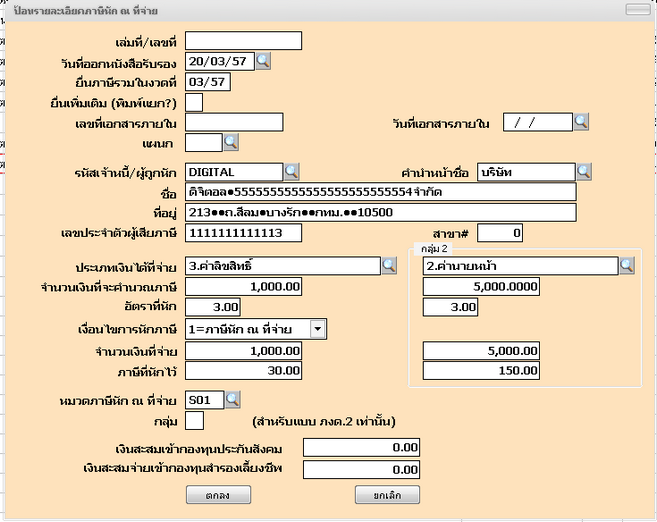This screenshot has height=522, width=657.
Task: Click group 2 deduction rate 3.00 field
Action: tap(450, 307)
